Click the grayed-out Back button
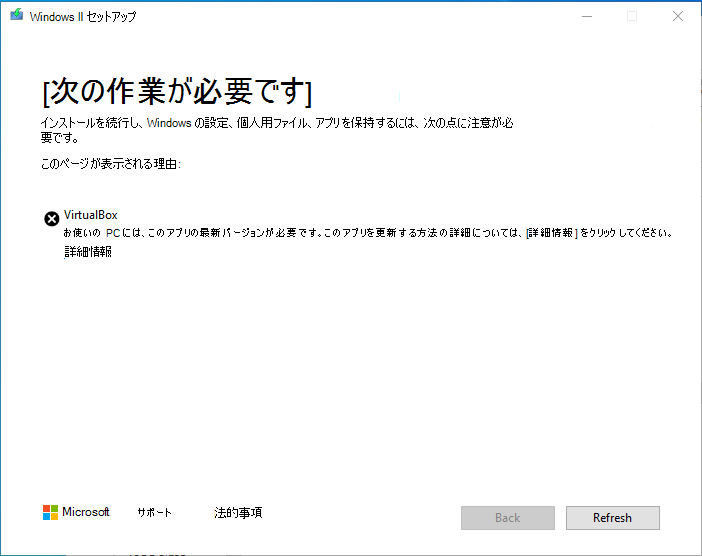Screen dimensions: 702x556 click(x=508, y=518)
